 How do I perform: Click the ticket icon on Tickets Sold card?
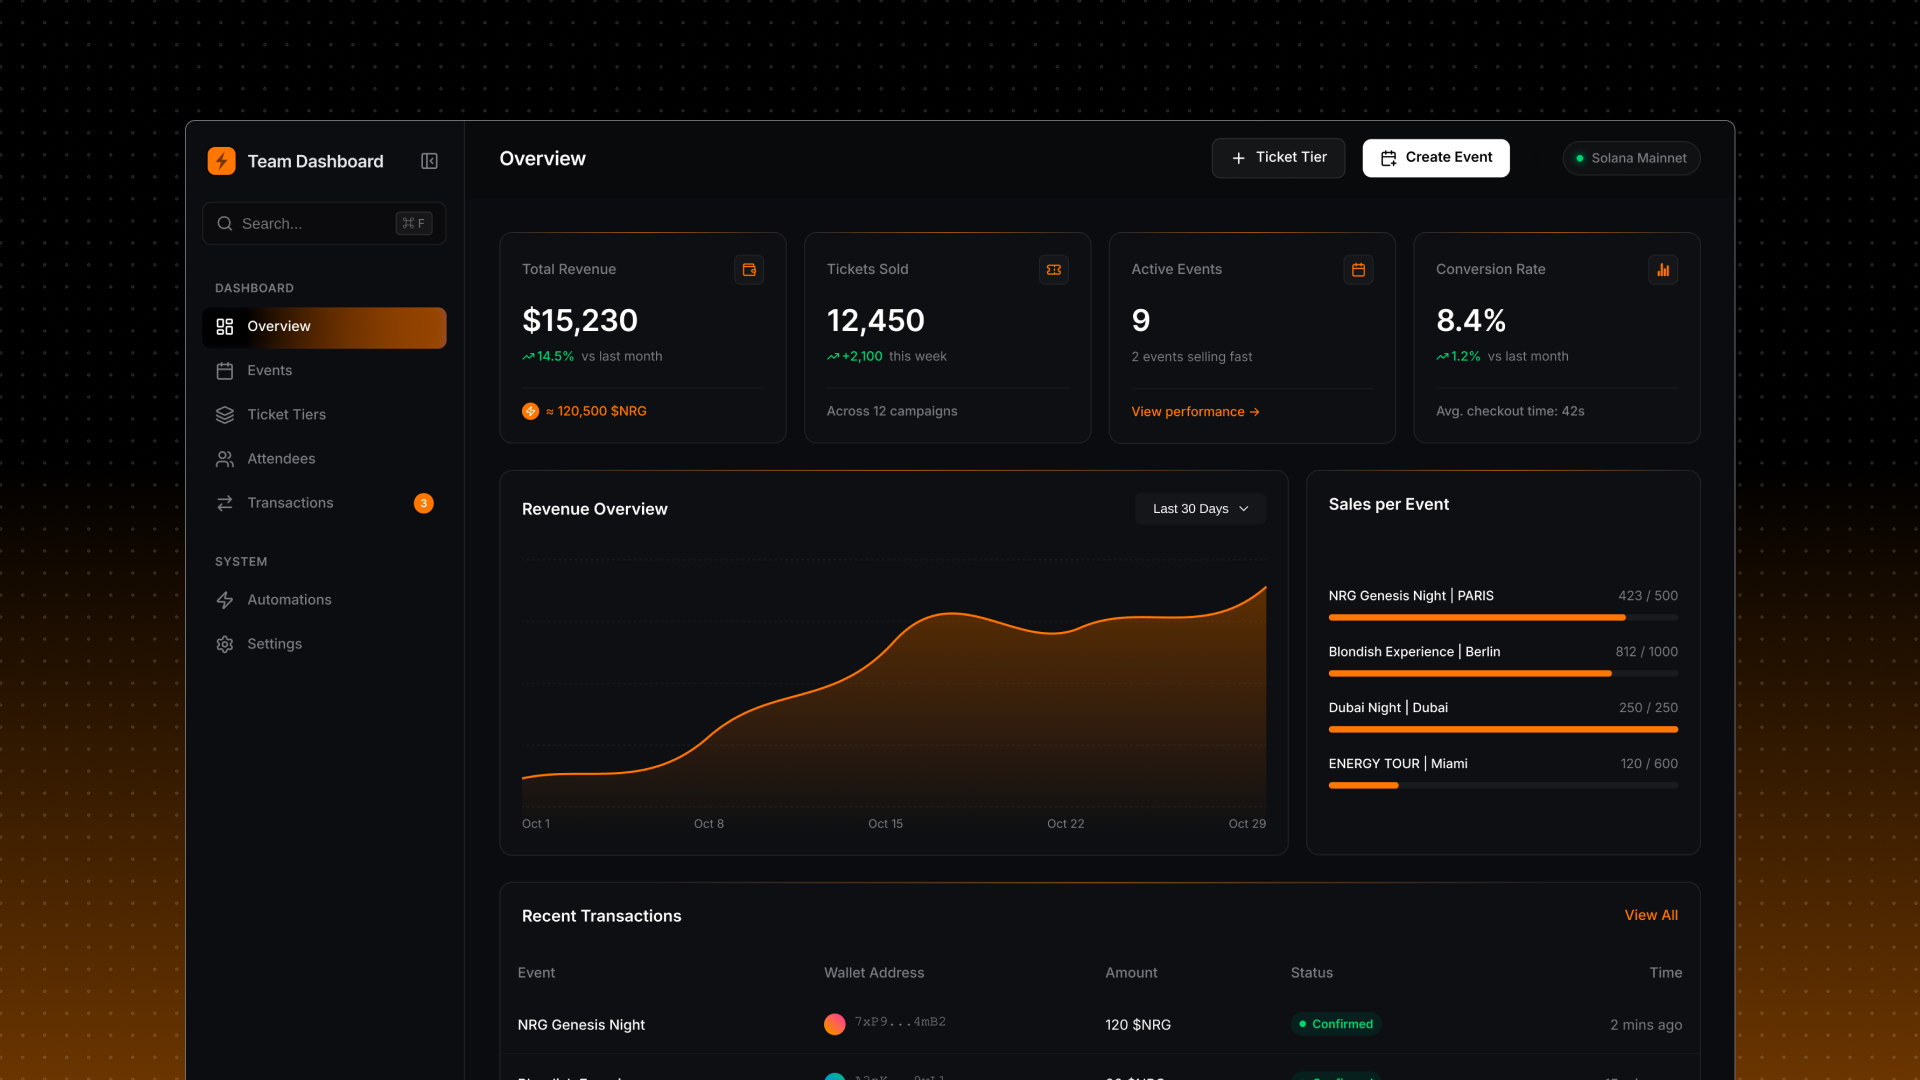[x=1053, y=269]
